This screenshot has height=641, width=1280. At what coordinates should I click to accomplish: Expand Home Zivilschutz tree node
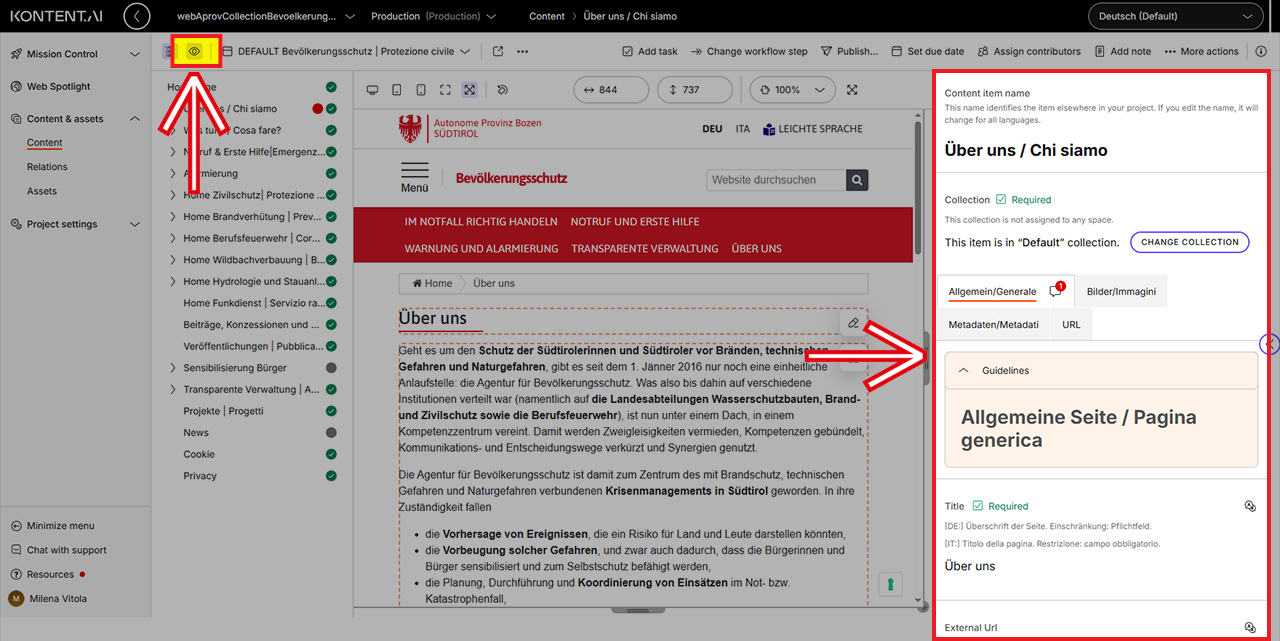click(173, 195)
